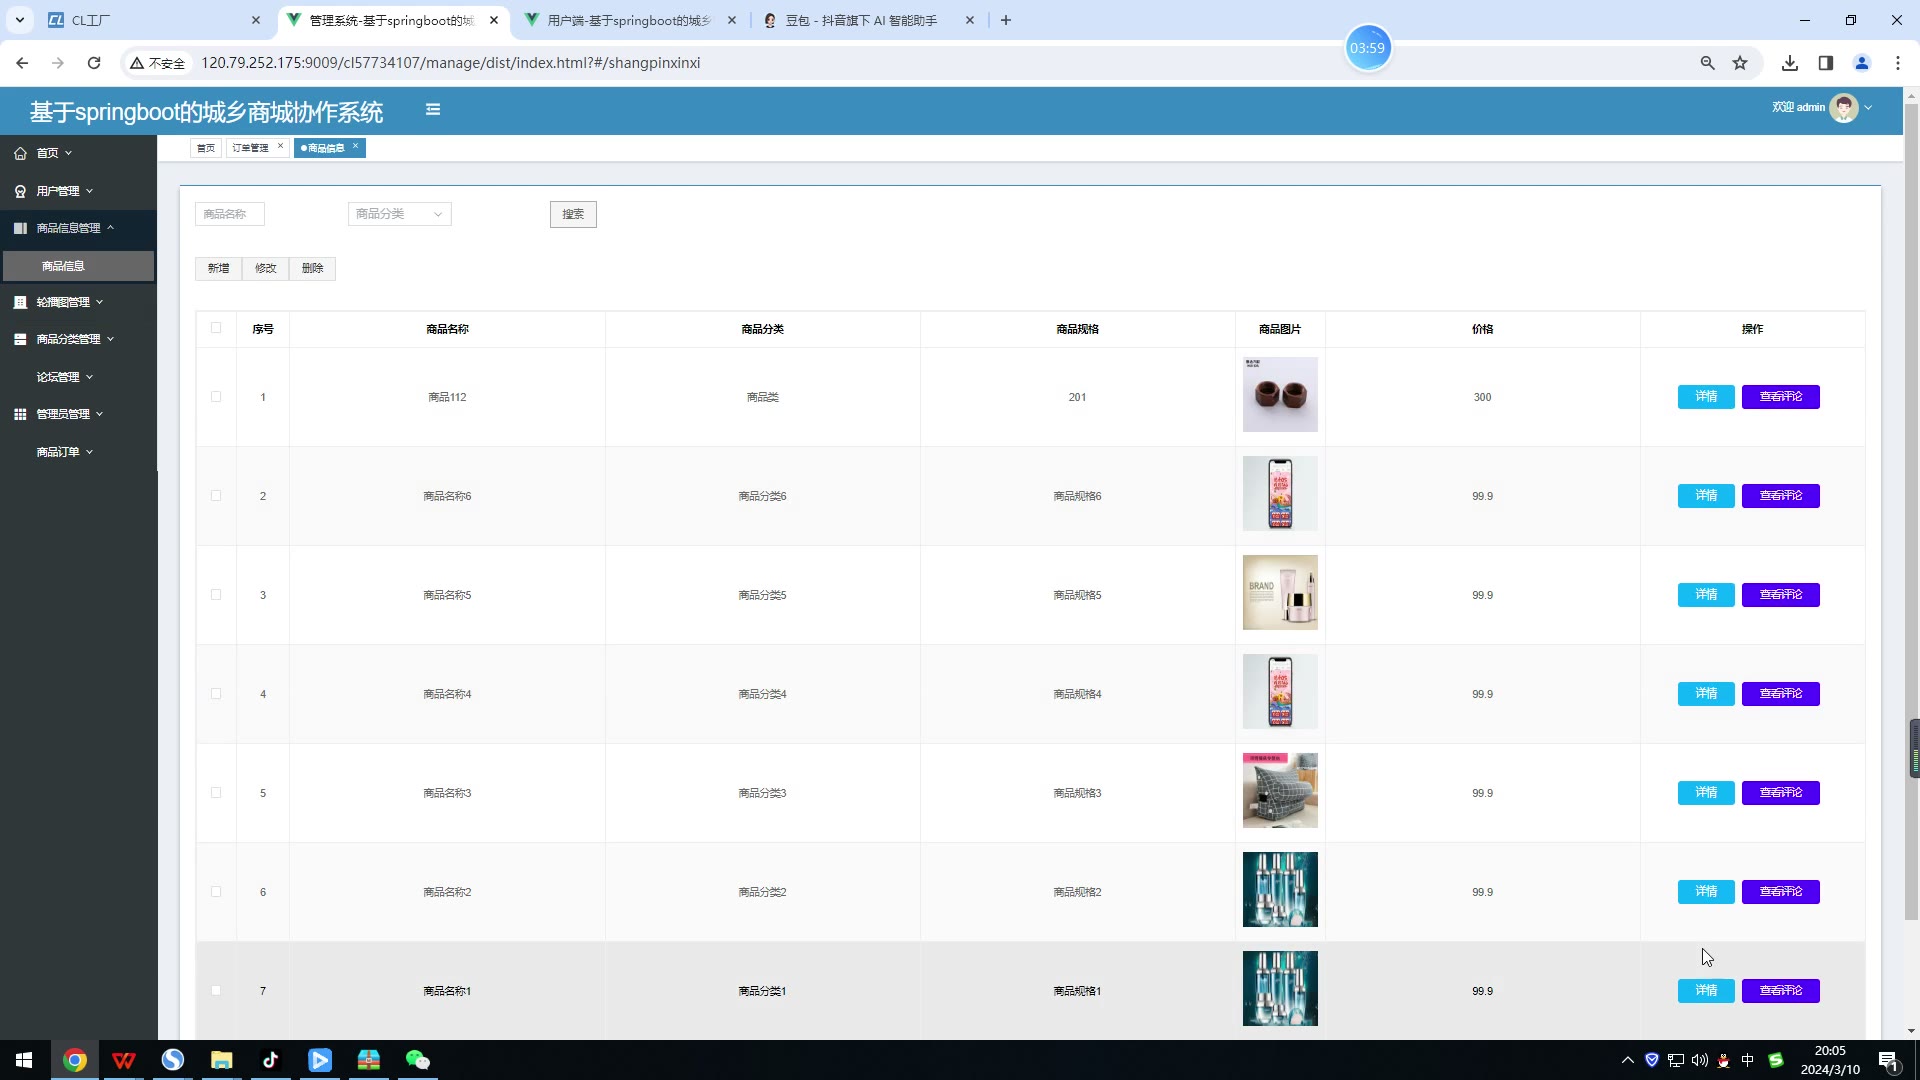
Task: Expand the 轮播图管理 sidebar menu
Action: [x=78, y=302]
